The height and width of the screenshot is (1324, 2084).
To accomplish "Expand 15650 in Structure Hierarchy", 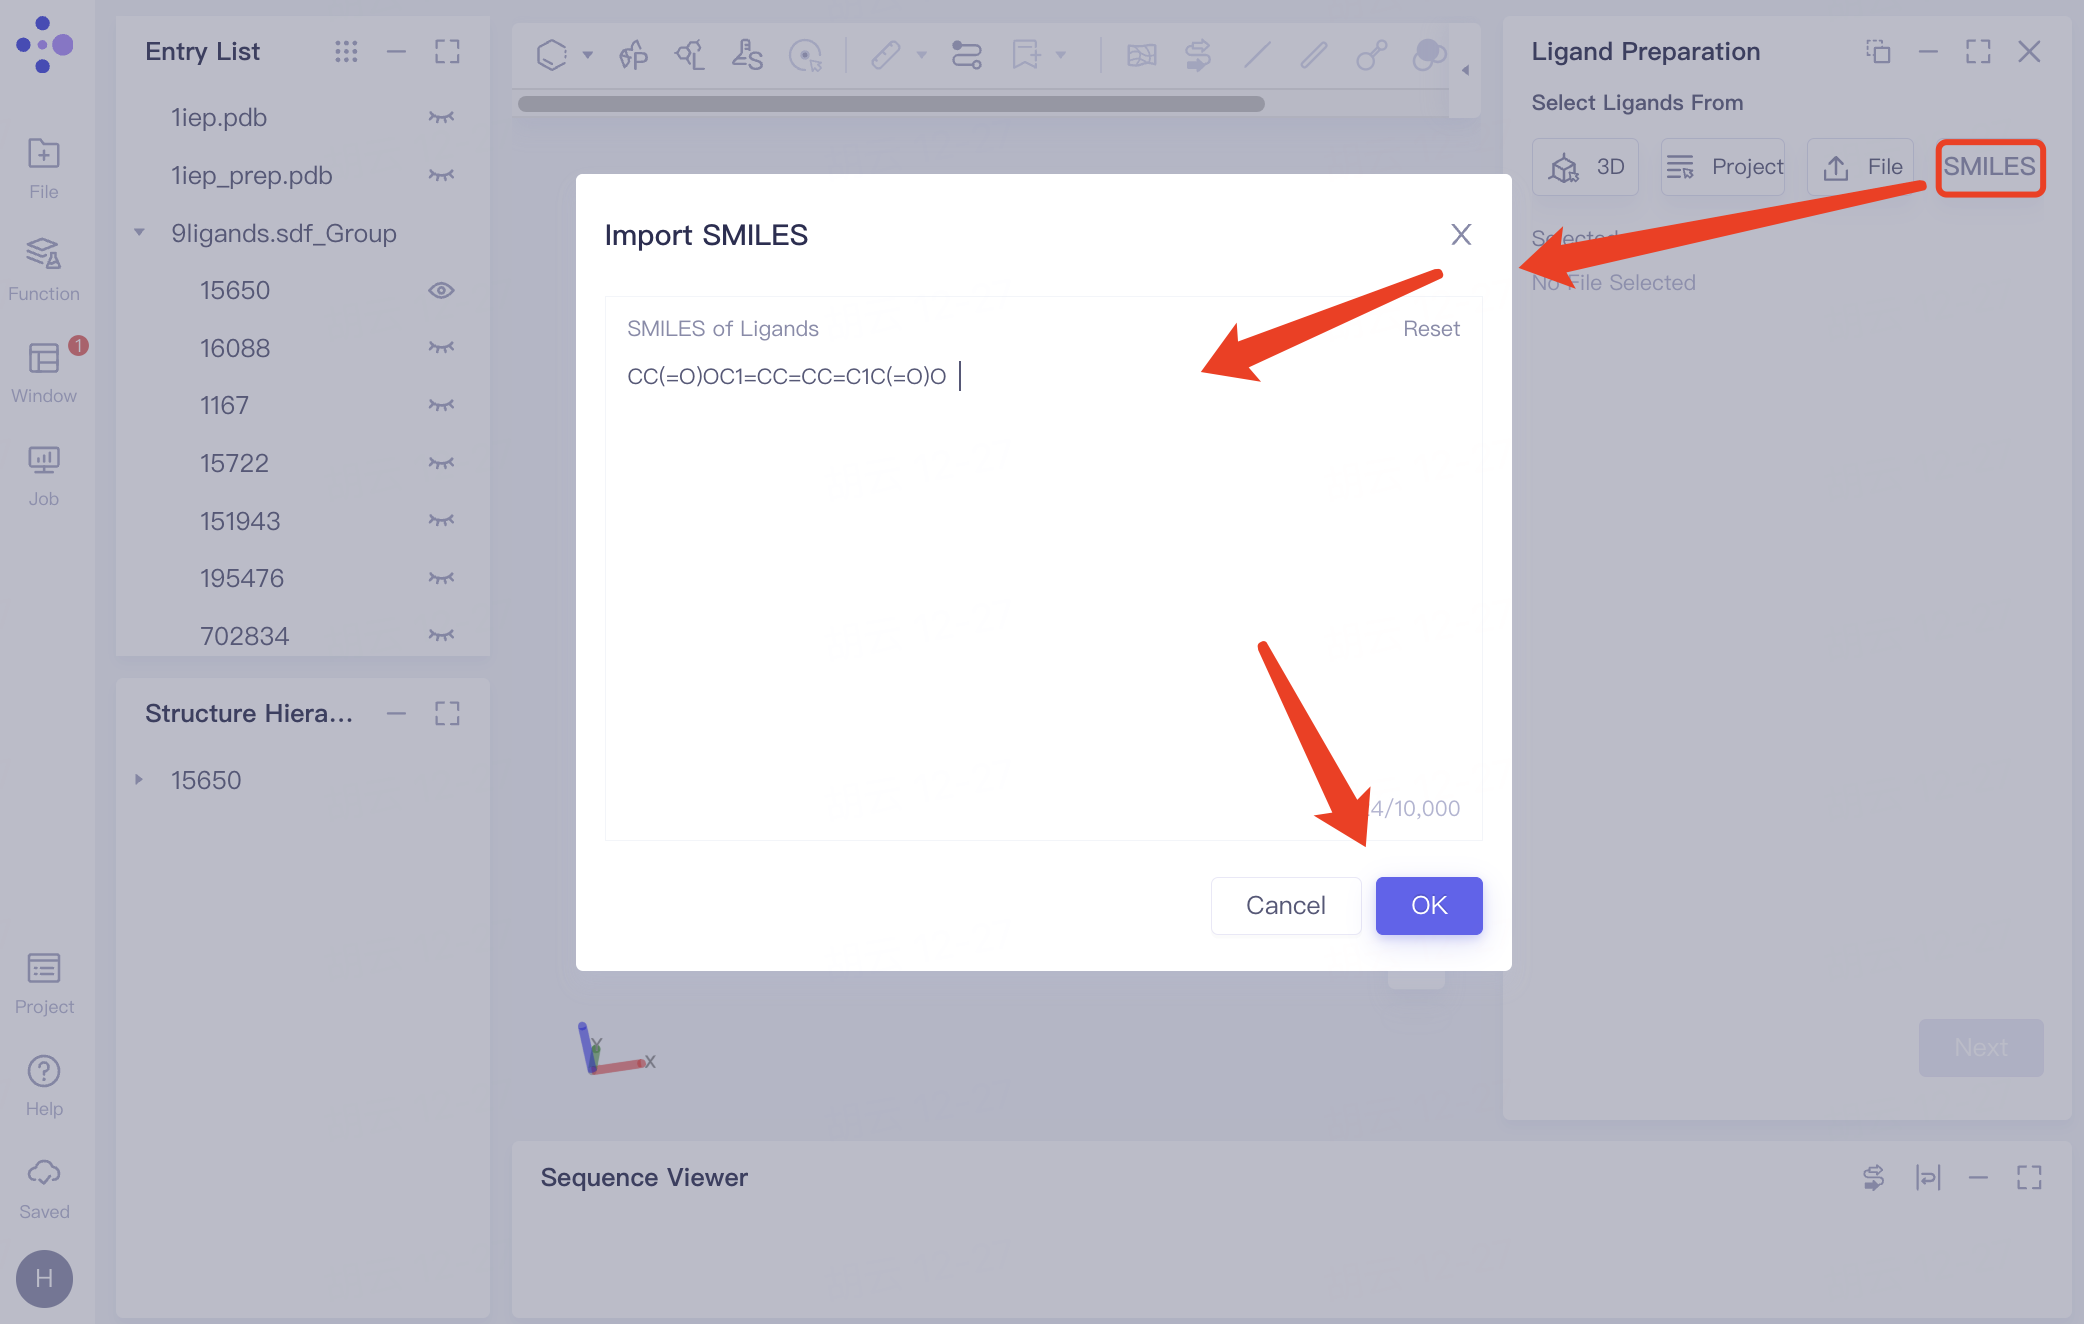I will click(138, 779).
